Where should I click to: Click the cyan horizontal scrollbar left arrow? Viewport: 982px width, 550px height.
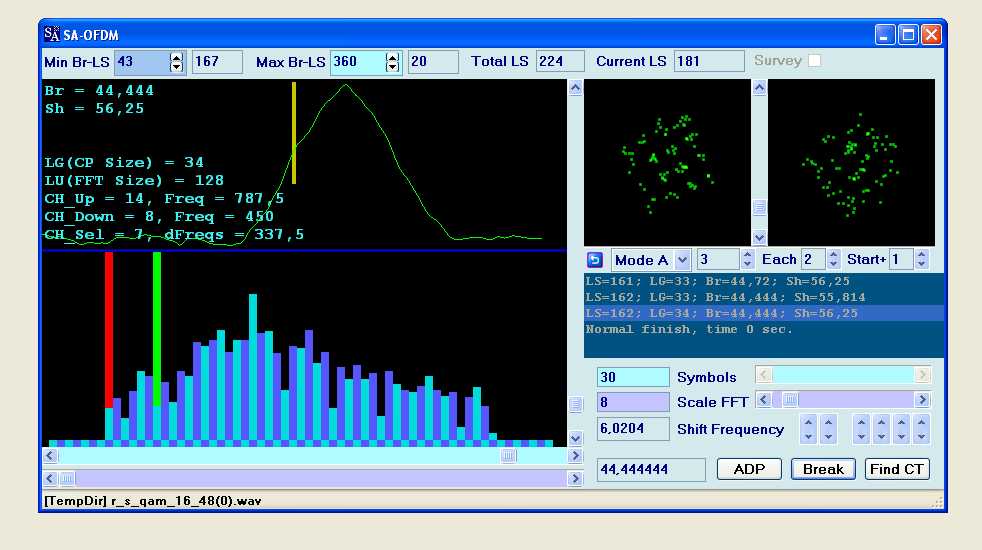click(x=50, y=456)
